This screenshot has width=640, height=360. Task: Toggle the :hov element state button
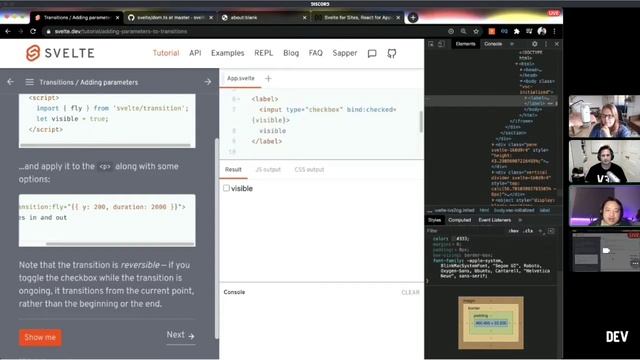click(513, 231)
